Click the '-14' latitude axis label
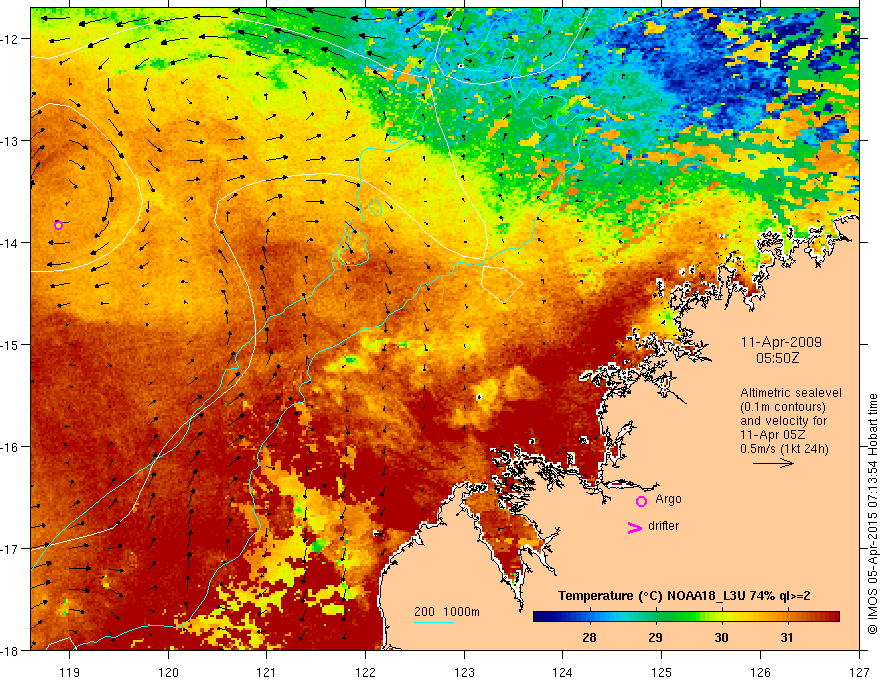Screen dimensions: 880x680 (11, 243)
